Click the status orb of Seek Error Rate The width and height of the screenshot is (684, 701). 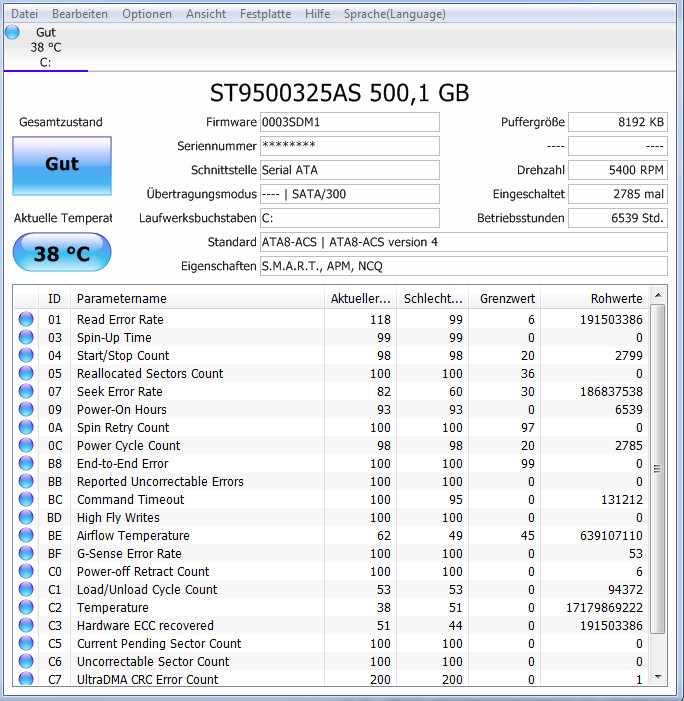[26, 391]
